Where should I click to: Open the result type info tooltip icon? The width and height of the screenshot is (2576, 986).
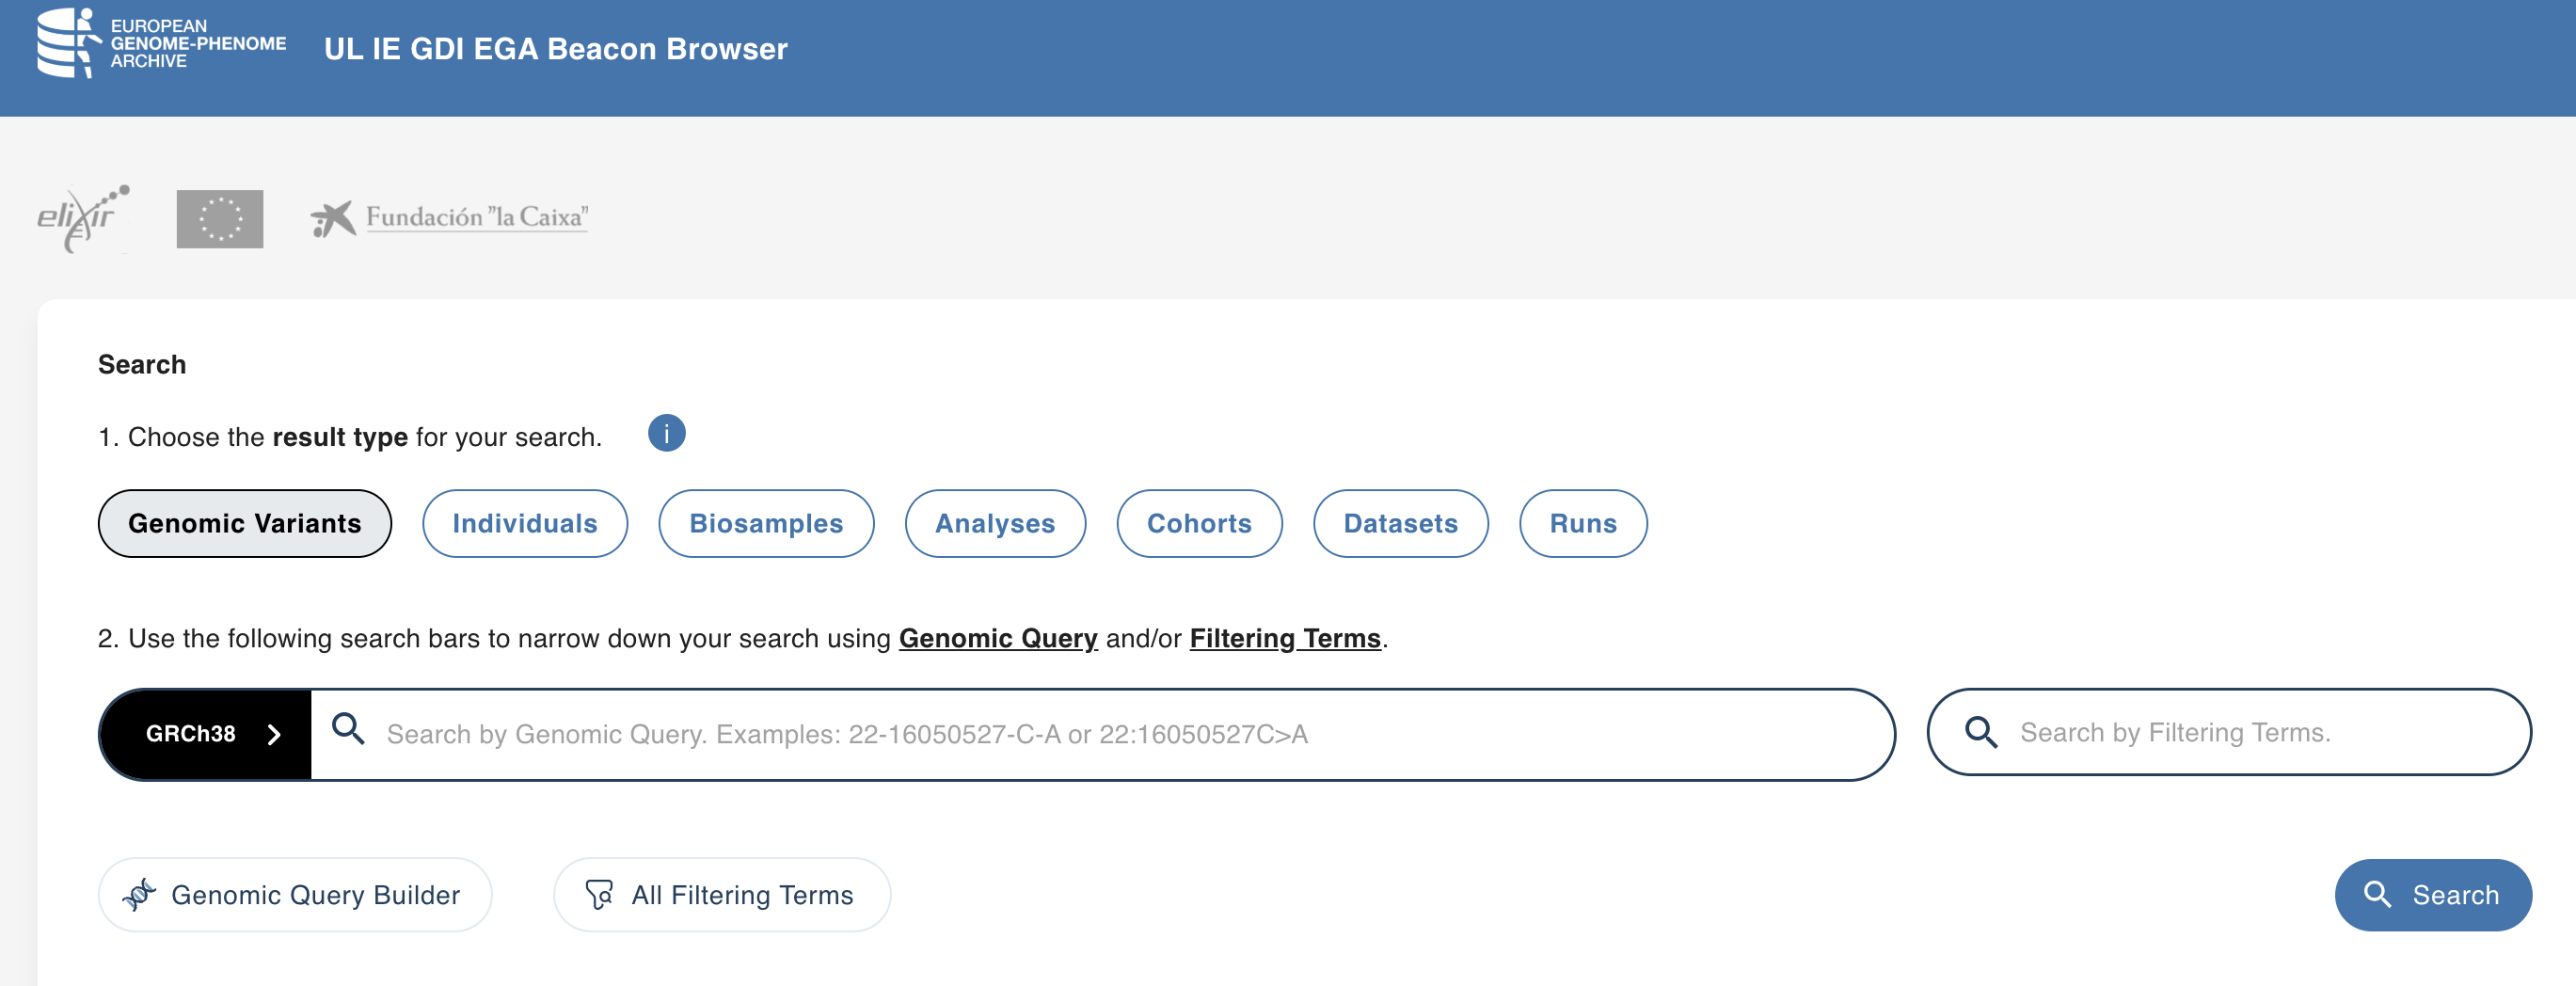tap(667, 433)
